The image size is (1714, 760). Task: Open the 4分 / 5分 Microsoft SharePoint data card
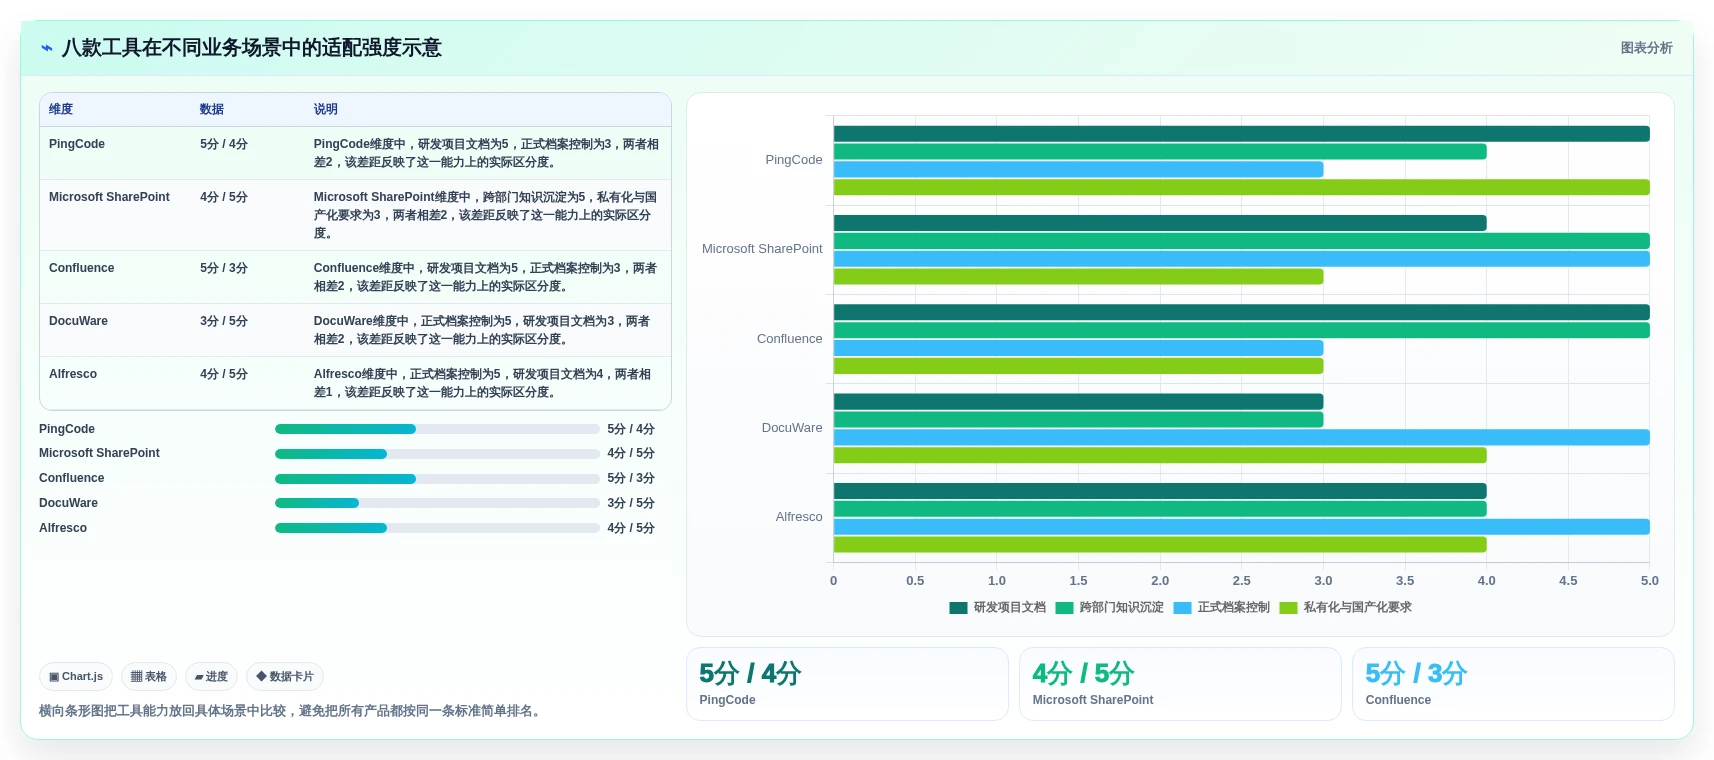click(1180, 684)
